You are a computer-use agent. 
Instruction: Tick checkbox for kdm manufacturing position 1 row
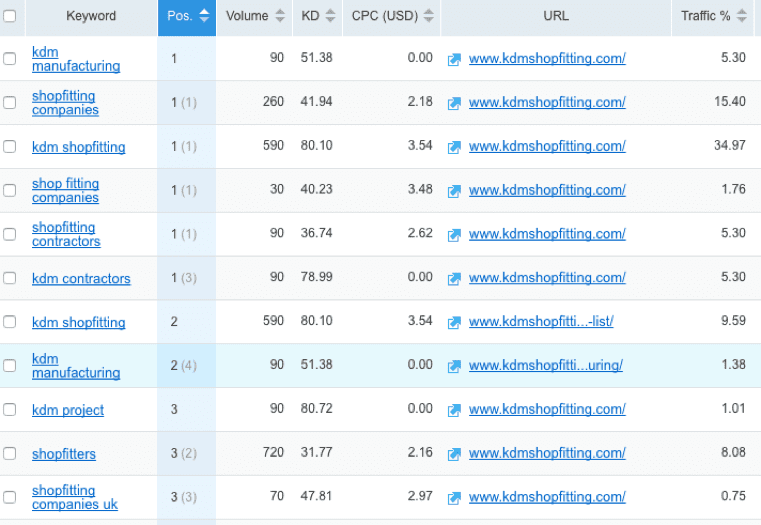pos(9,59)
